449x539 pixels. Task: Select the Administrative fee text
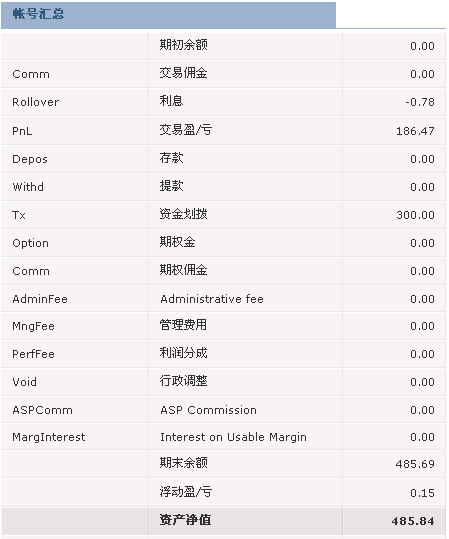pos(212,299)
